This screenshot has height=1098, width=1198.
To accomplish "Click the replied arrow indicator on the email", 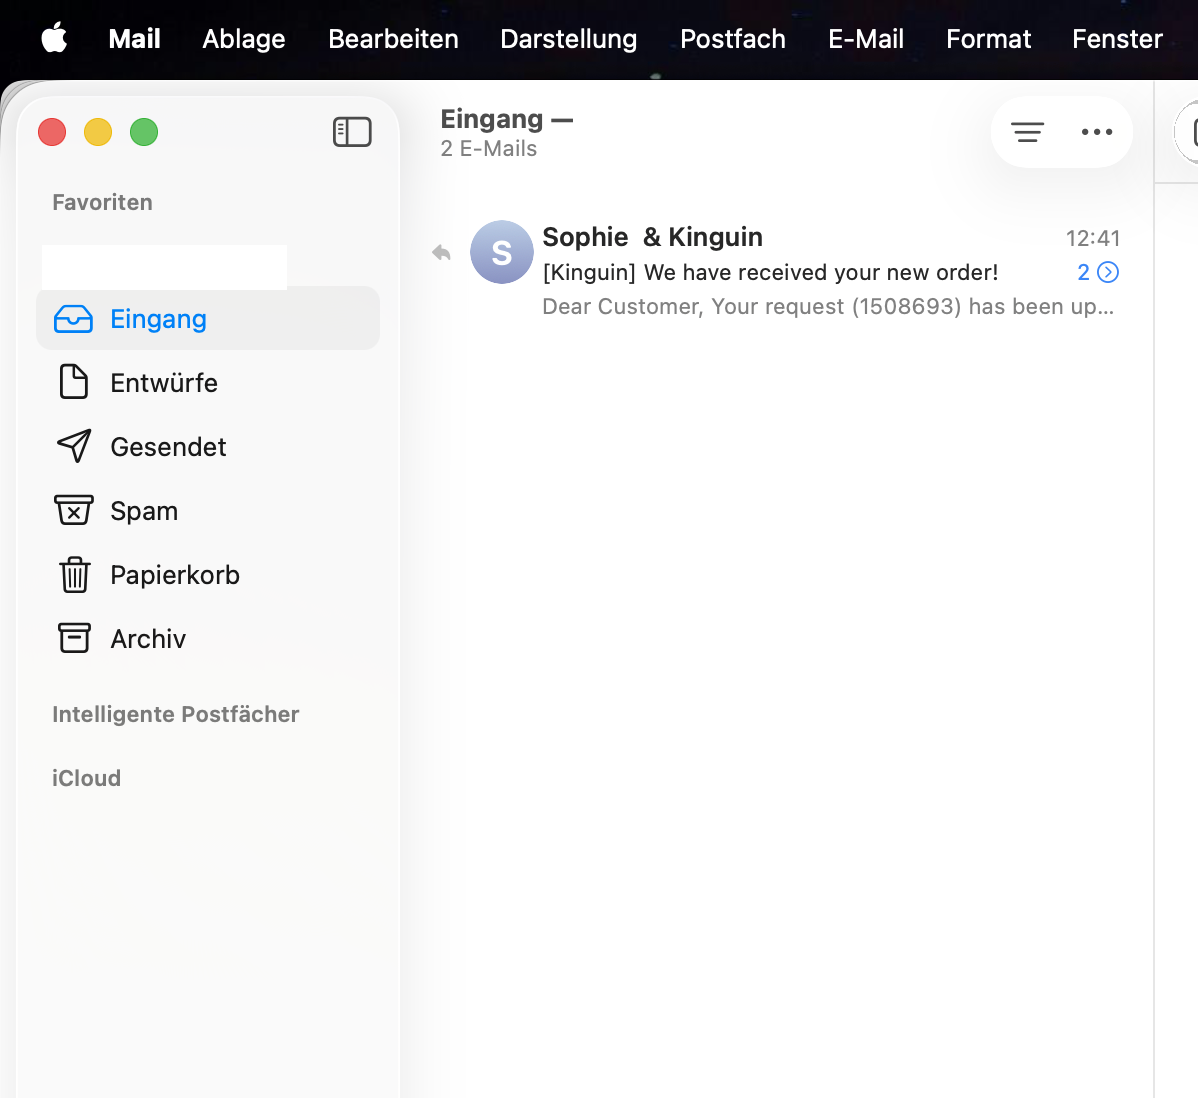I will (x=441, y=252).
